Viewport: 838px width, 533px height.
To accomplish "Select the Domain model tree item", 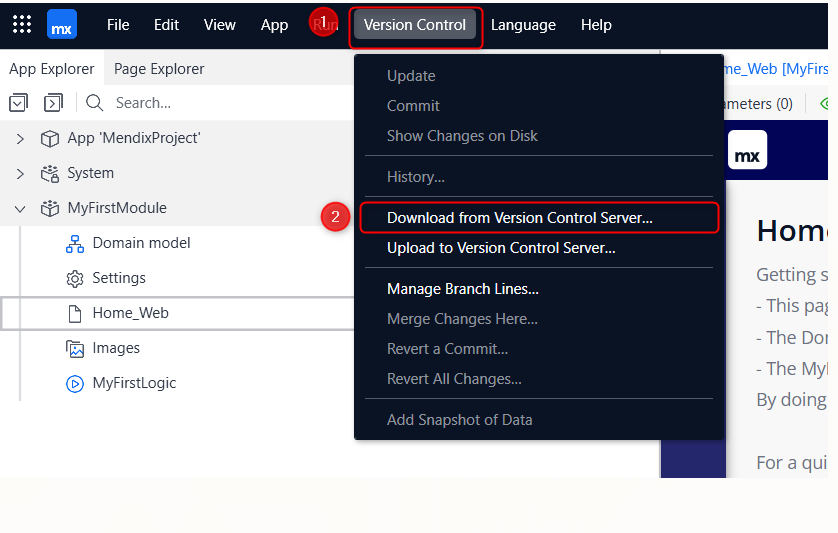I will tap(141, 243).
